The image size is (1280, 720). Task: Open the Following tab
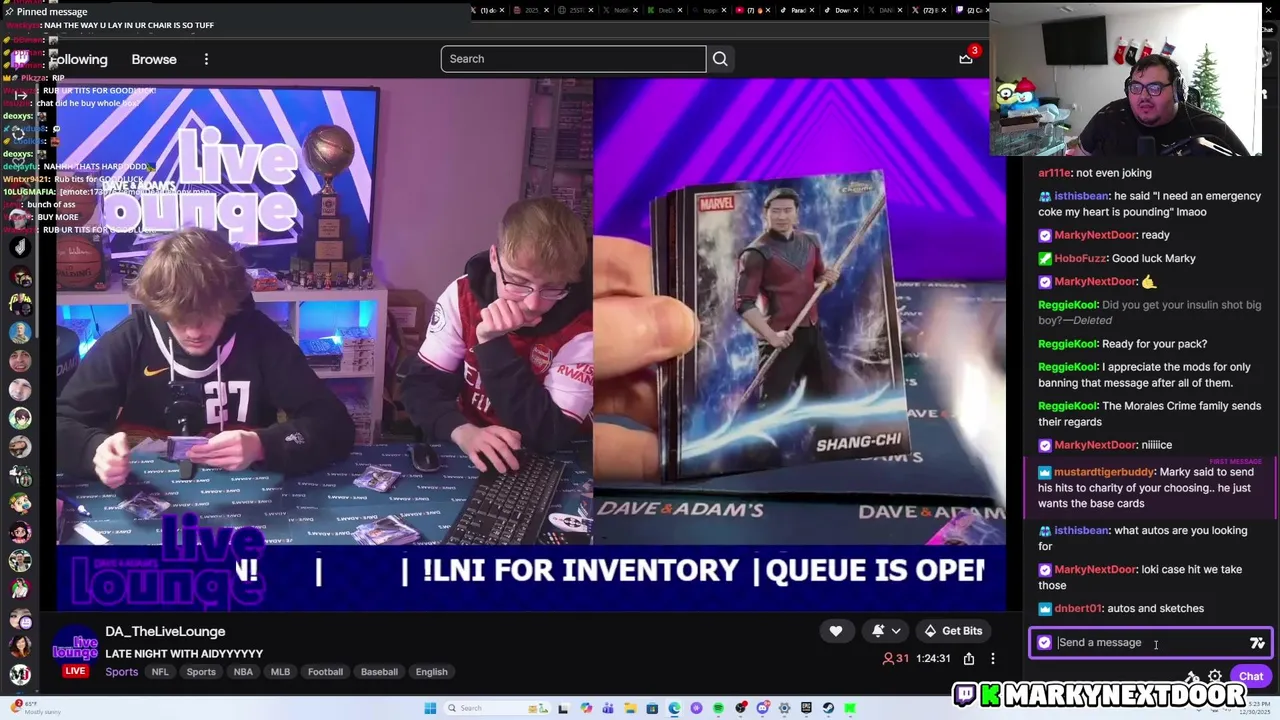[78, 59]
